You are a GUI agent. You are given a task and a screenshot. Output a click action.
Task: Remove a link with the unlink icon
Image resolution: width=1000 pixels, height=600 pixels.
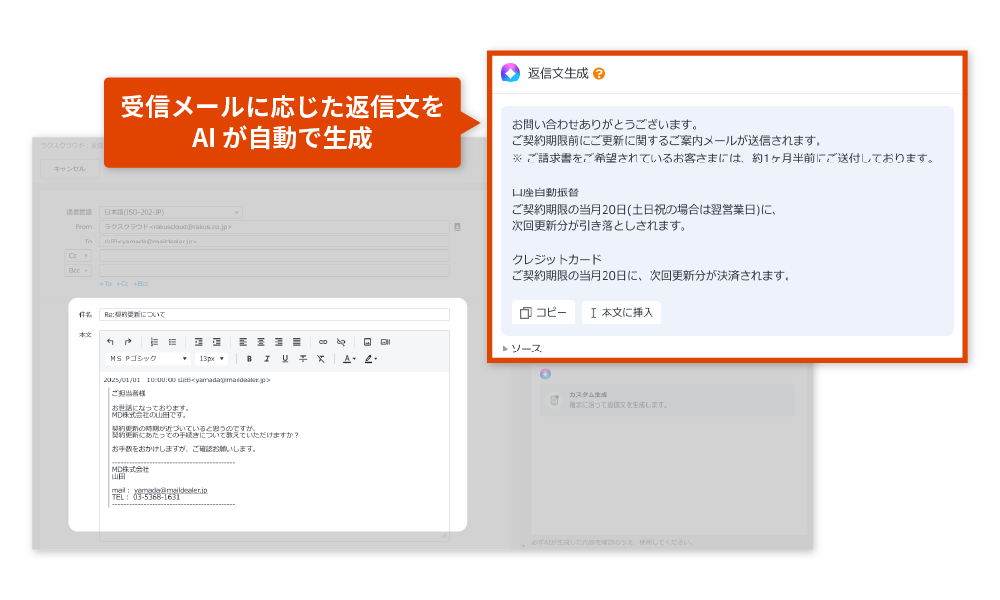341,343
